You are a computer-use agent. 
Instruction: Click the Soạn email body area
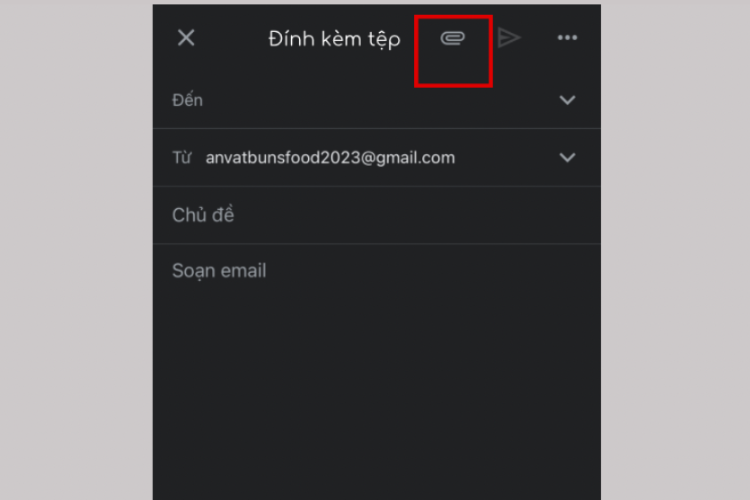[x=377, y=371]
